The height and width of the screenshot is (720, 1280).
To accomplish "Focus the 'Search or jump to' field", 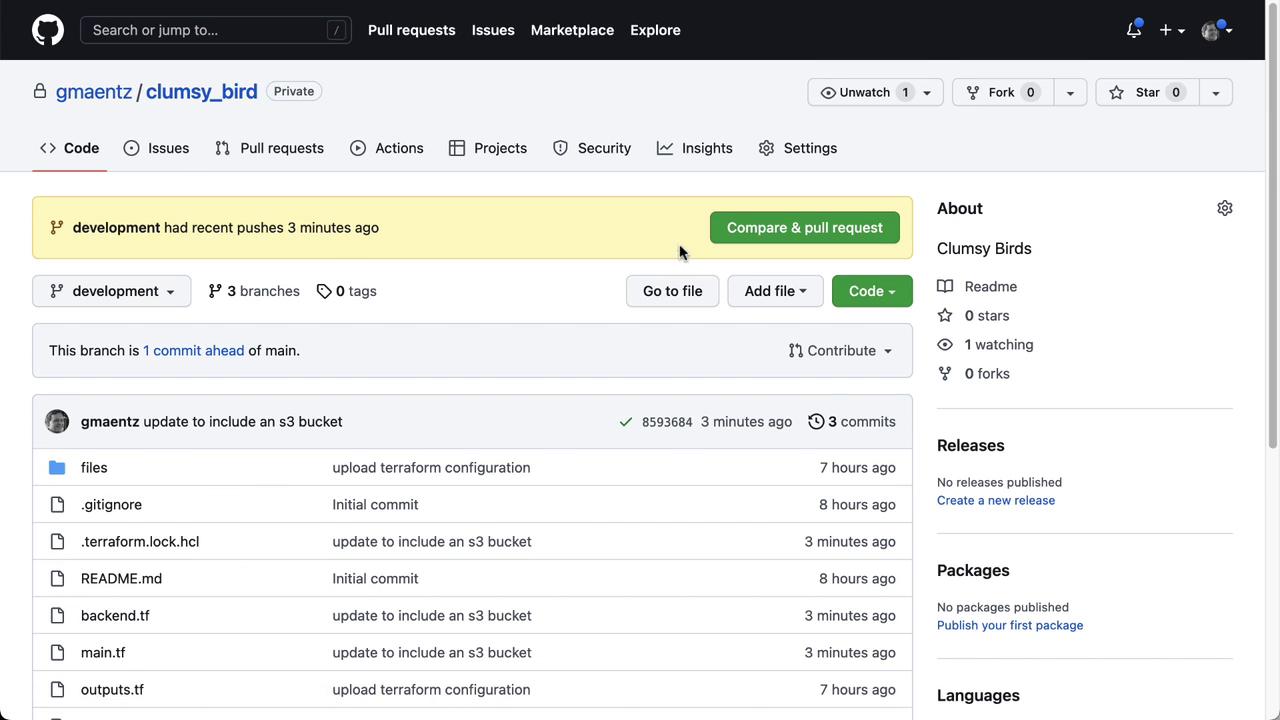I will (x=215, y=30).
